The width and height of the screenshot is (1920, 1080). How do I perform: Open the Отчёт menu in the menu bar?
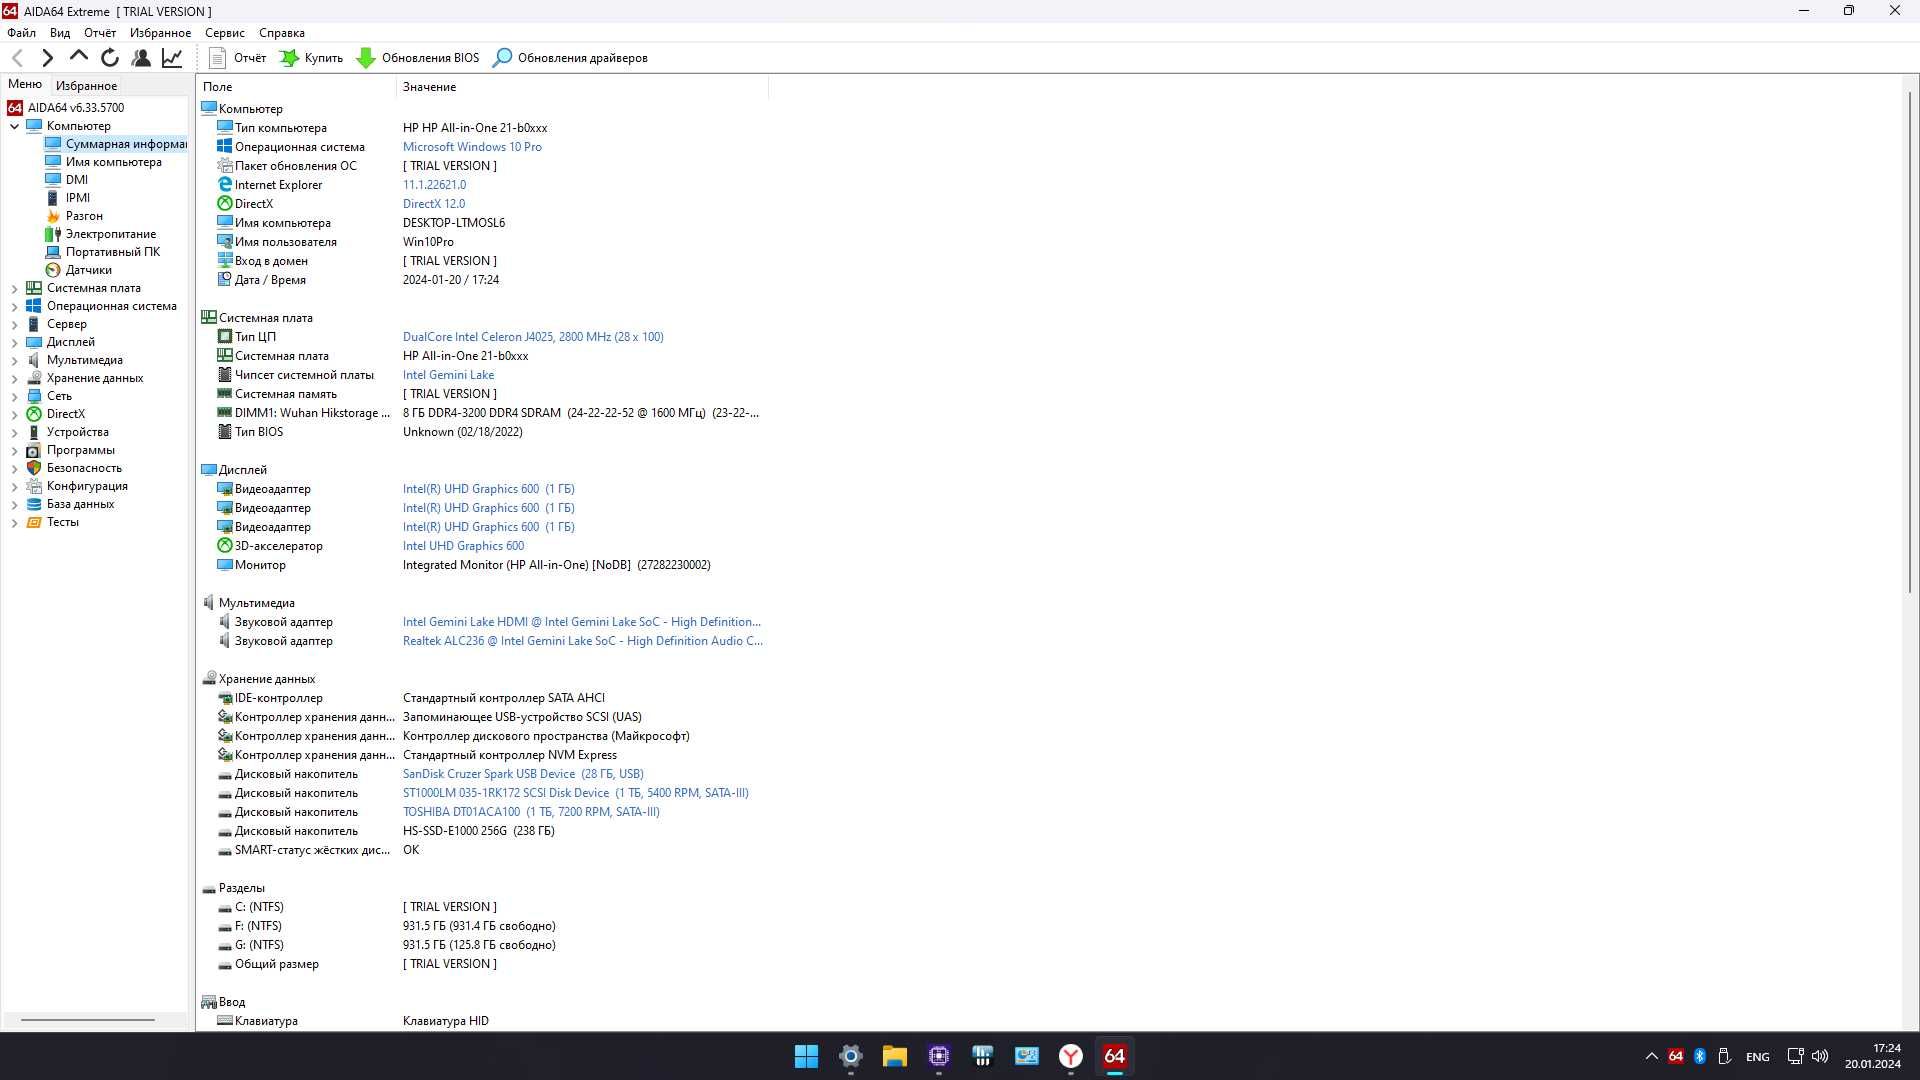tap(100, 33)
